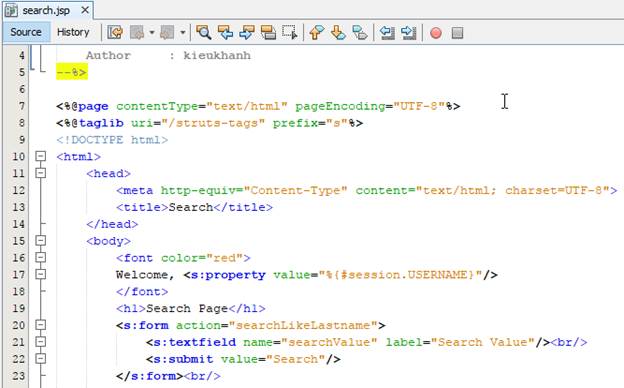
Task: Click the </s:form> closing tag
Action: click(150, 376)
